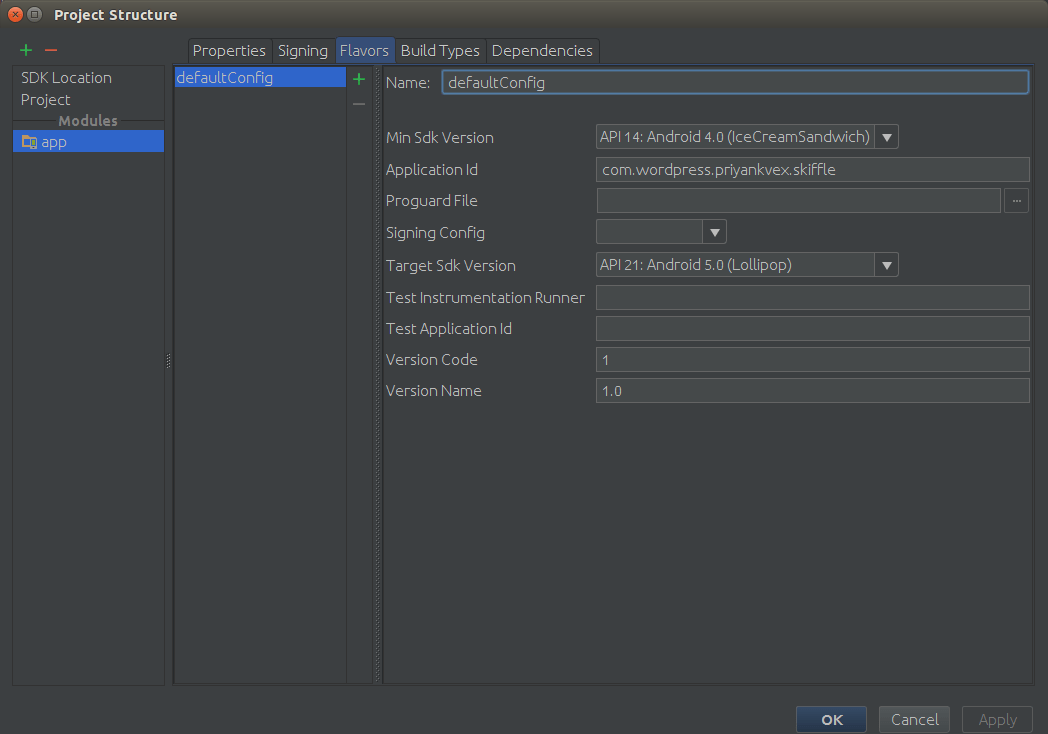Click the Cancel button
Screen dimensions: 1048x734
click(915, 719)
